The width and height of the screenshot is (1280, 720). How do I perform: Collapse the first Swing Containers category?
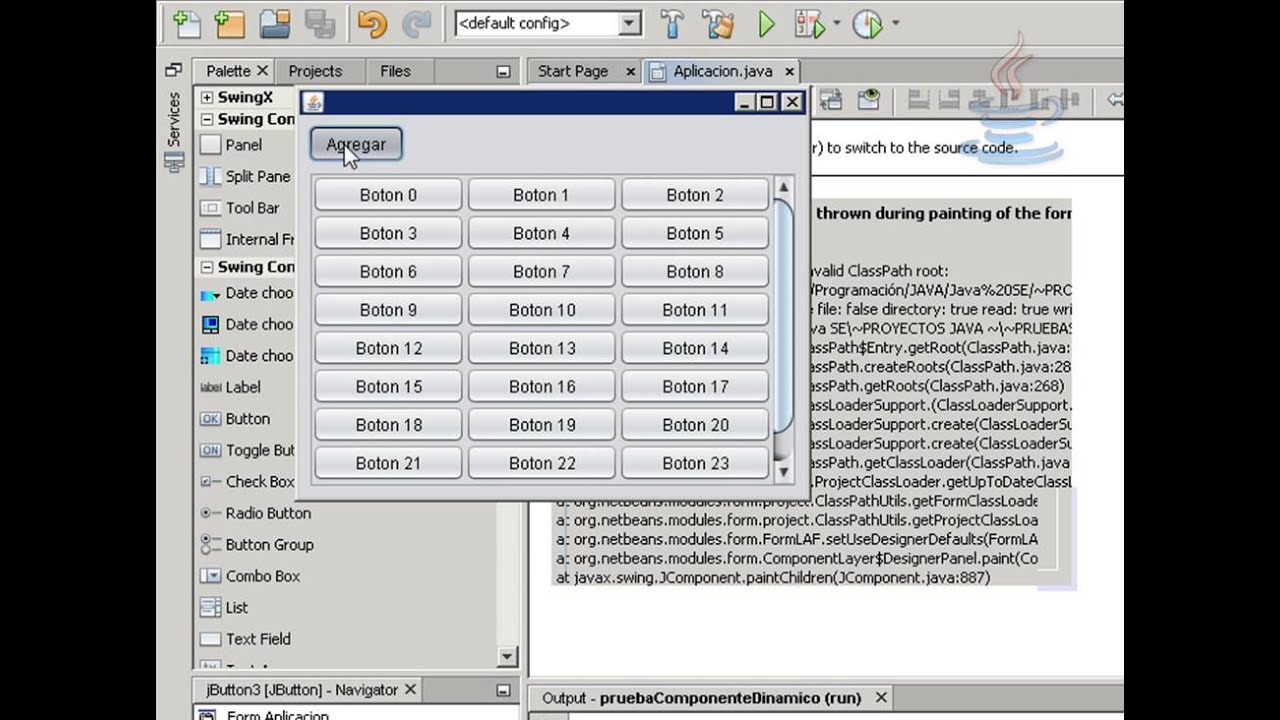click(x=207, y=119)
